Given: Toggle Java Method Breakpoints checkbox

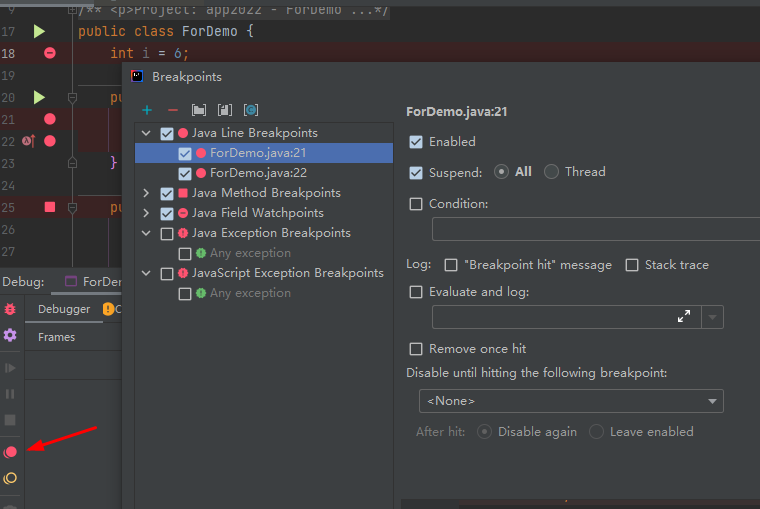Looking at the screenshot, I should coord(167,193).
